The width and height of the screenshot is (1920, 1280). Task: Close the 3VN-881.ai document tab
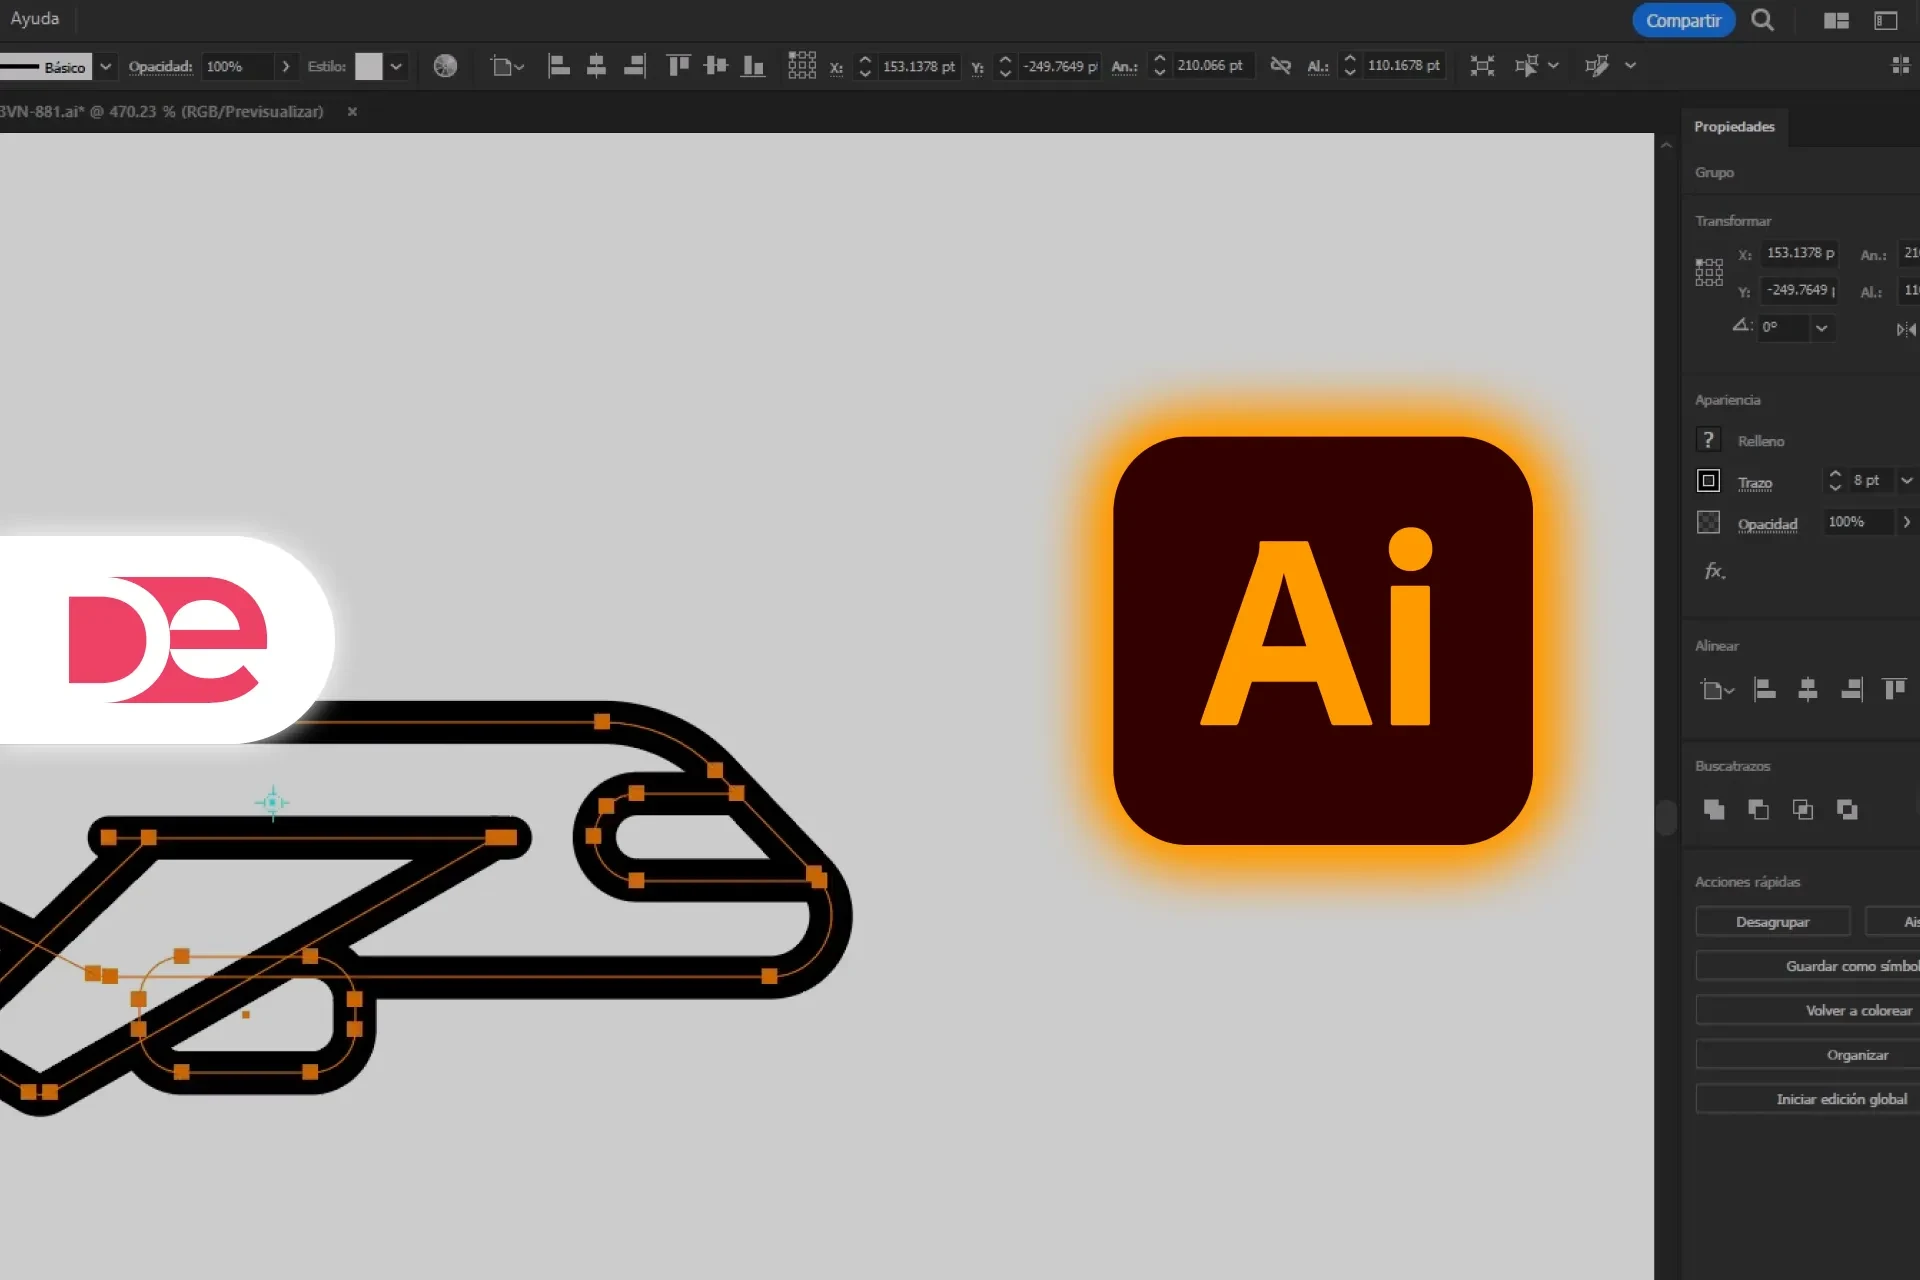coord(352,112)
